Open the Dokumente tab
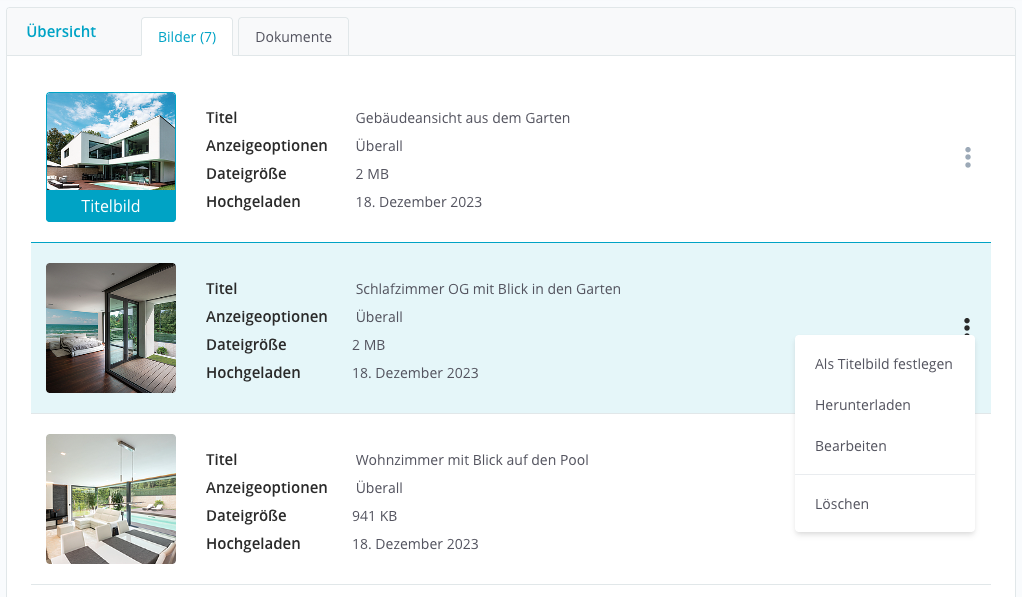 (293, 37)
